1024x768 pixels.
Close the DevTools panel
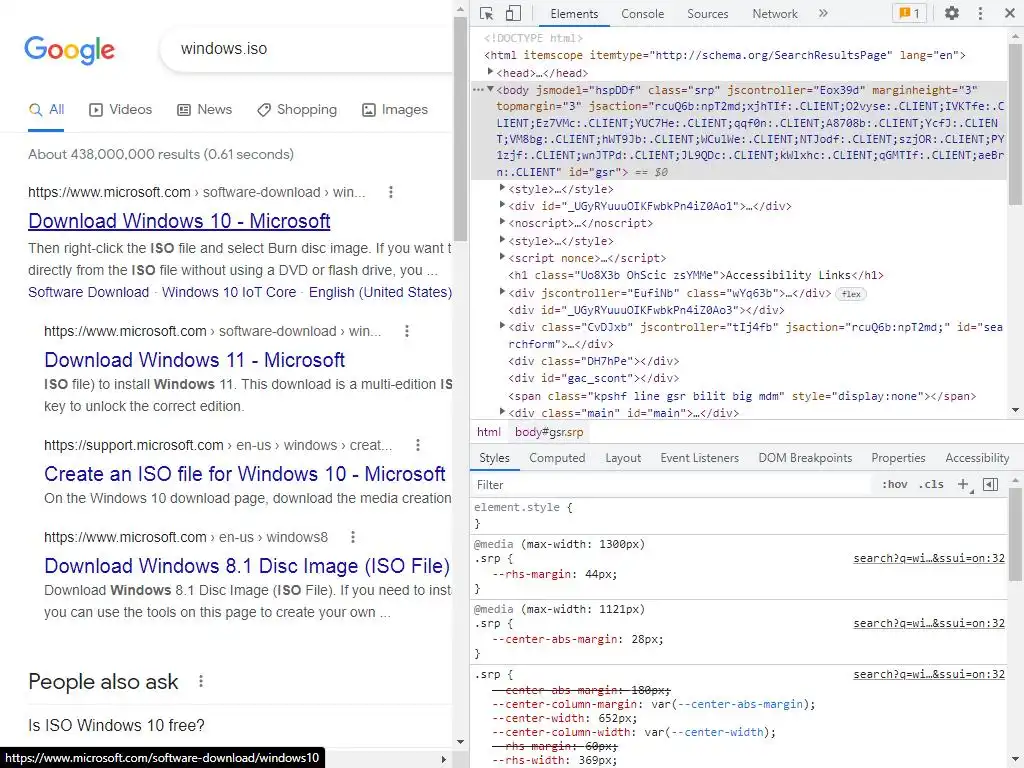click(x=1009, y=13)
